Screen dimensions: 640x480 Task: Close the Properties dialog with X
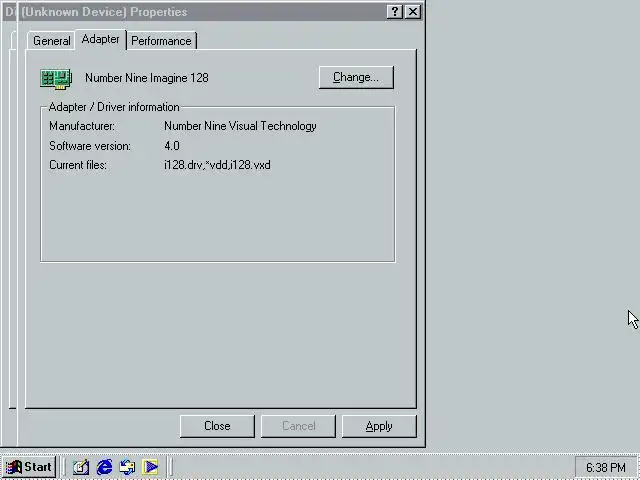(x=413, y=12)
